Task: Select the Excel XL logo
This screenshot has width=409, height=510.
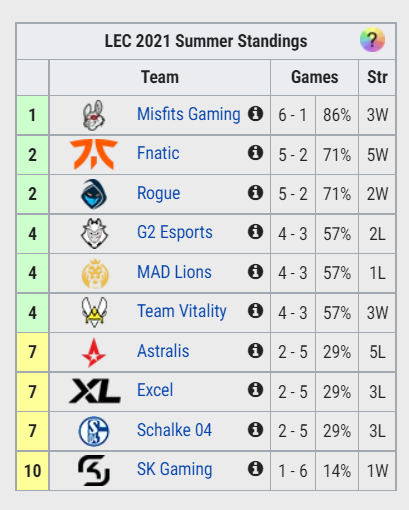Action: pyautogui.click(x=94, y=391)
